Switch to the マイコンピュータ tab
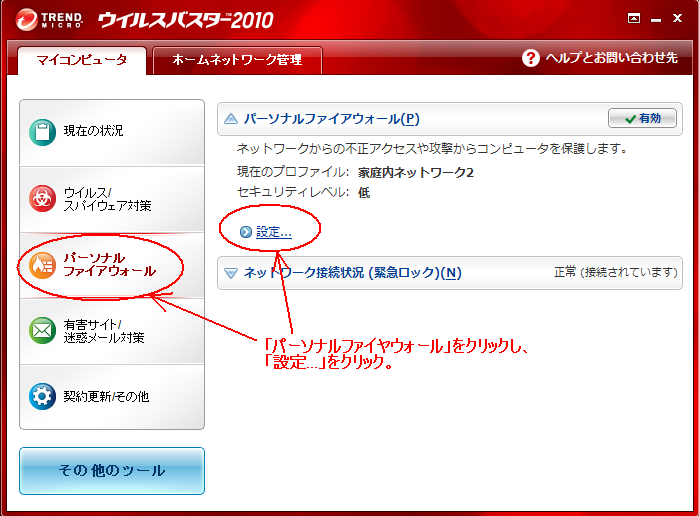The image size is (699, 516). [x=82, y=60]
